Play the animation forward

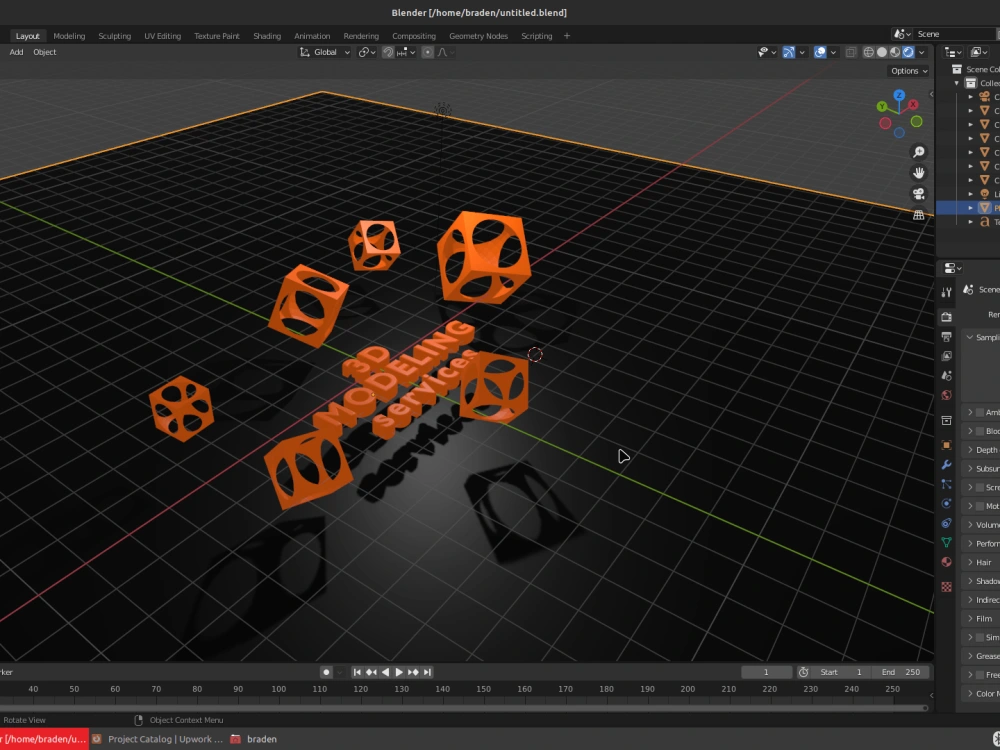point(399,672)
